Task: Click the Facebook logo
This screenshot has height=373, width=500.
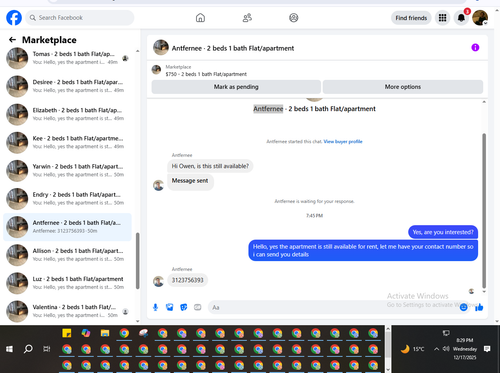Action: [x=14, y=18]
